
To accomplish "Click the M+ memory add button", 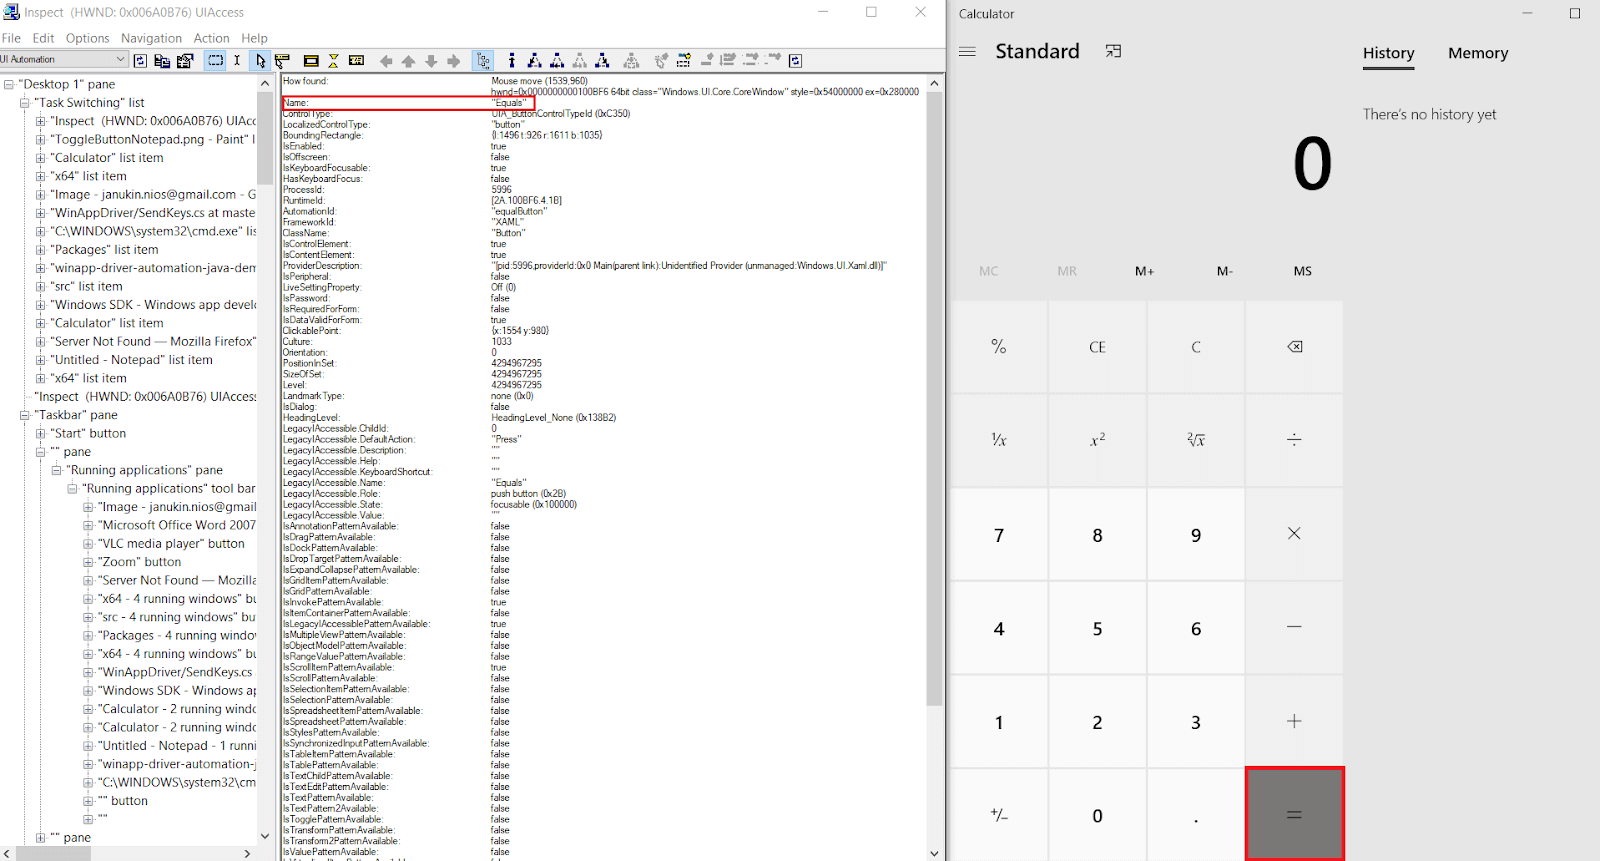I will 1144,271.
